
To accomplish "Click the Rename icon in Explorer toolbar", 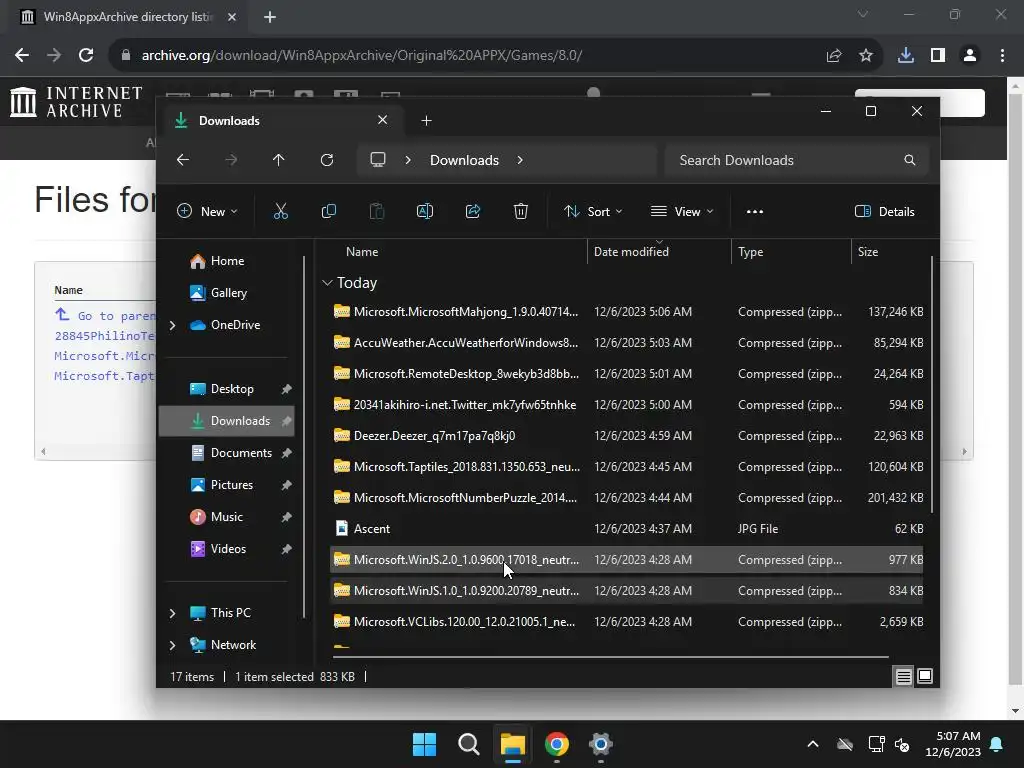I will coord(424,211).
